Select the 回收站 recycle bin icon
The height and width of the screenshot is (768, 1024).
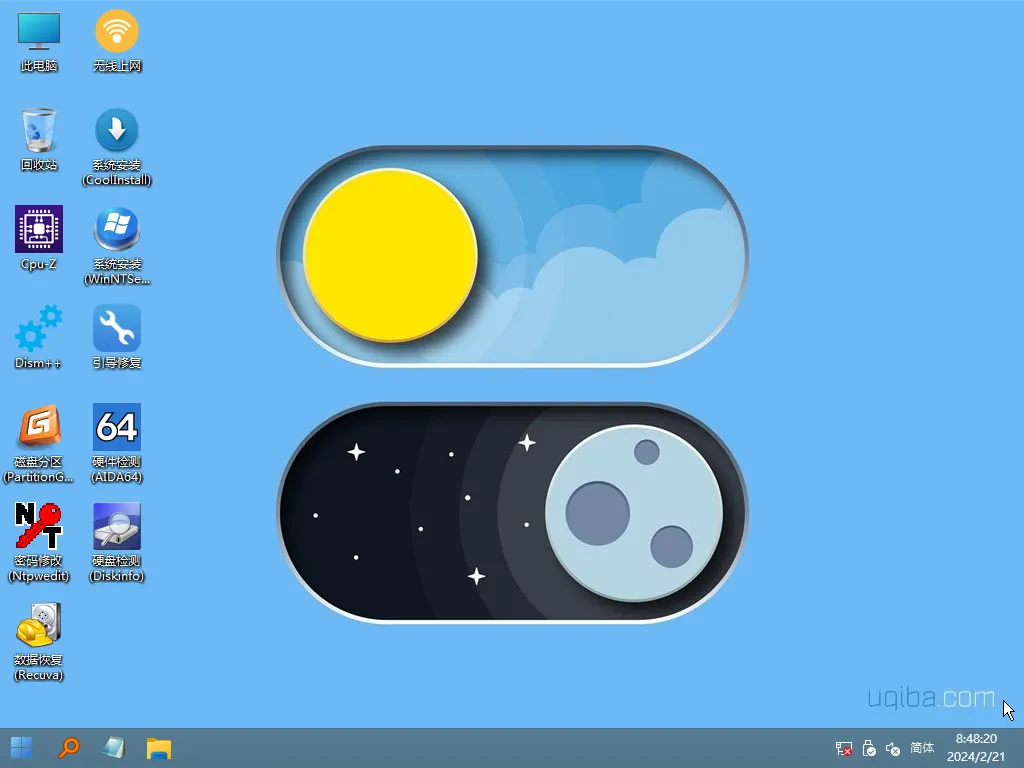pos(39,140)
